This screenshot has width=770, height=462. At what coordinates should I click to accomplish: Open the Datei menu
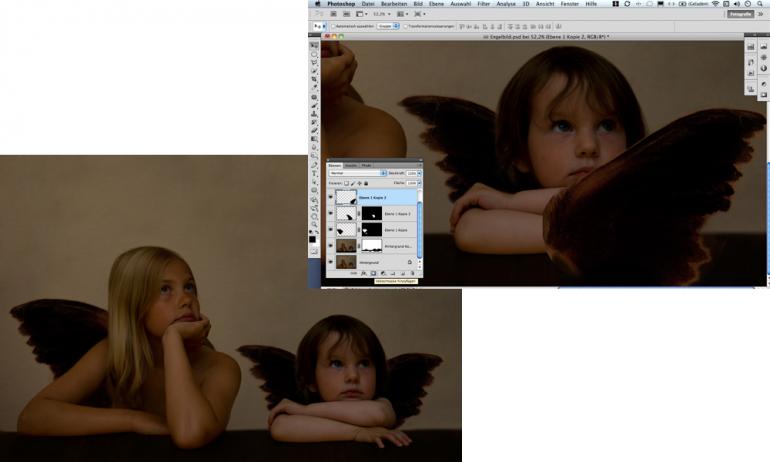pyautogui.click(x=368, y=4)
